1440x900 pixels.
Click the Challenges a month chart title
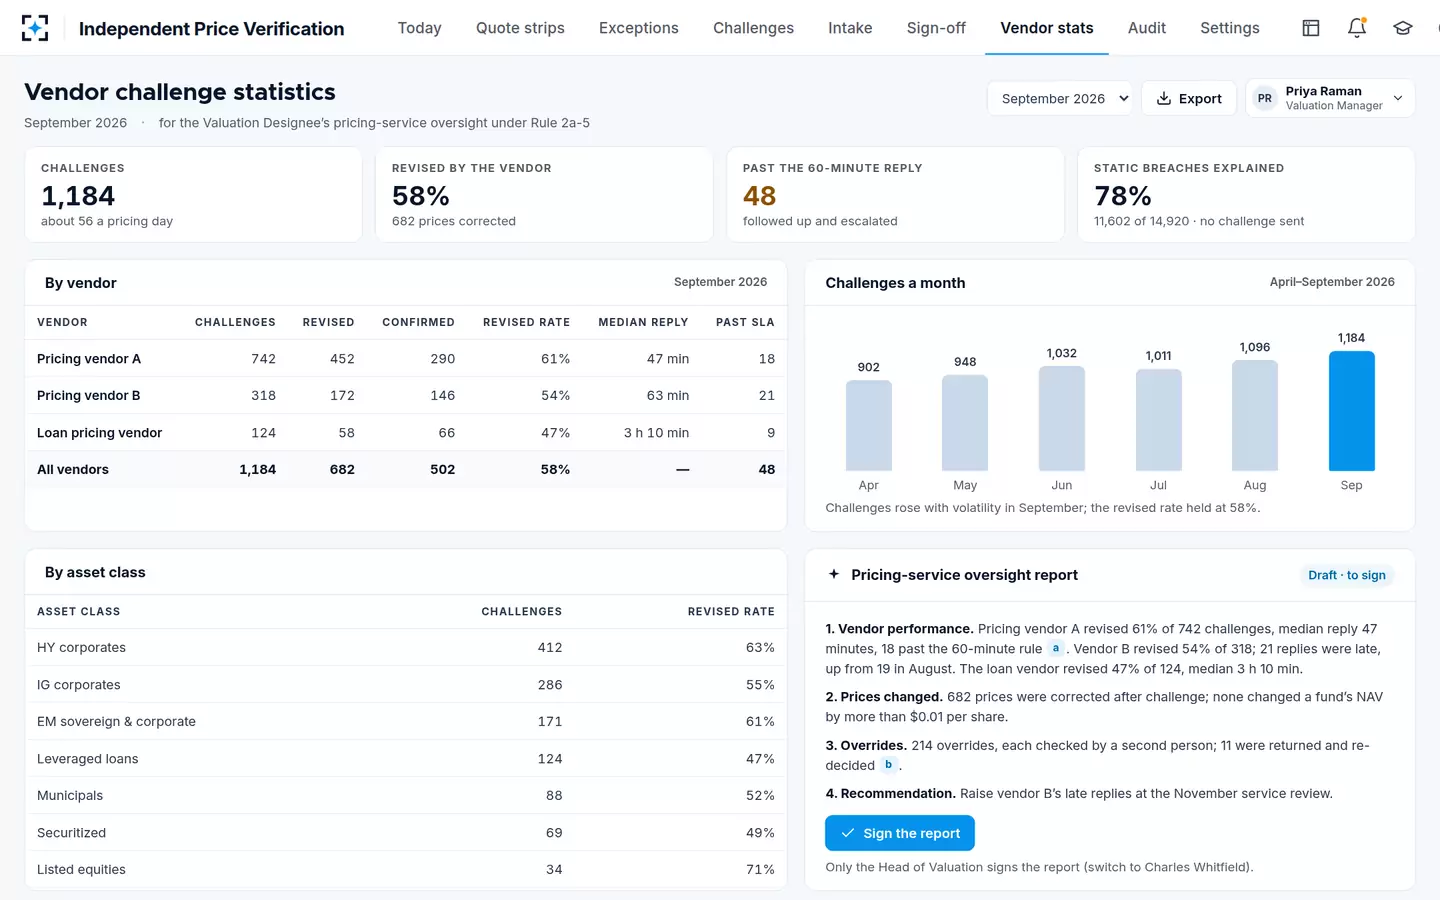895,283
